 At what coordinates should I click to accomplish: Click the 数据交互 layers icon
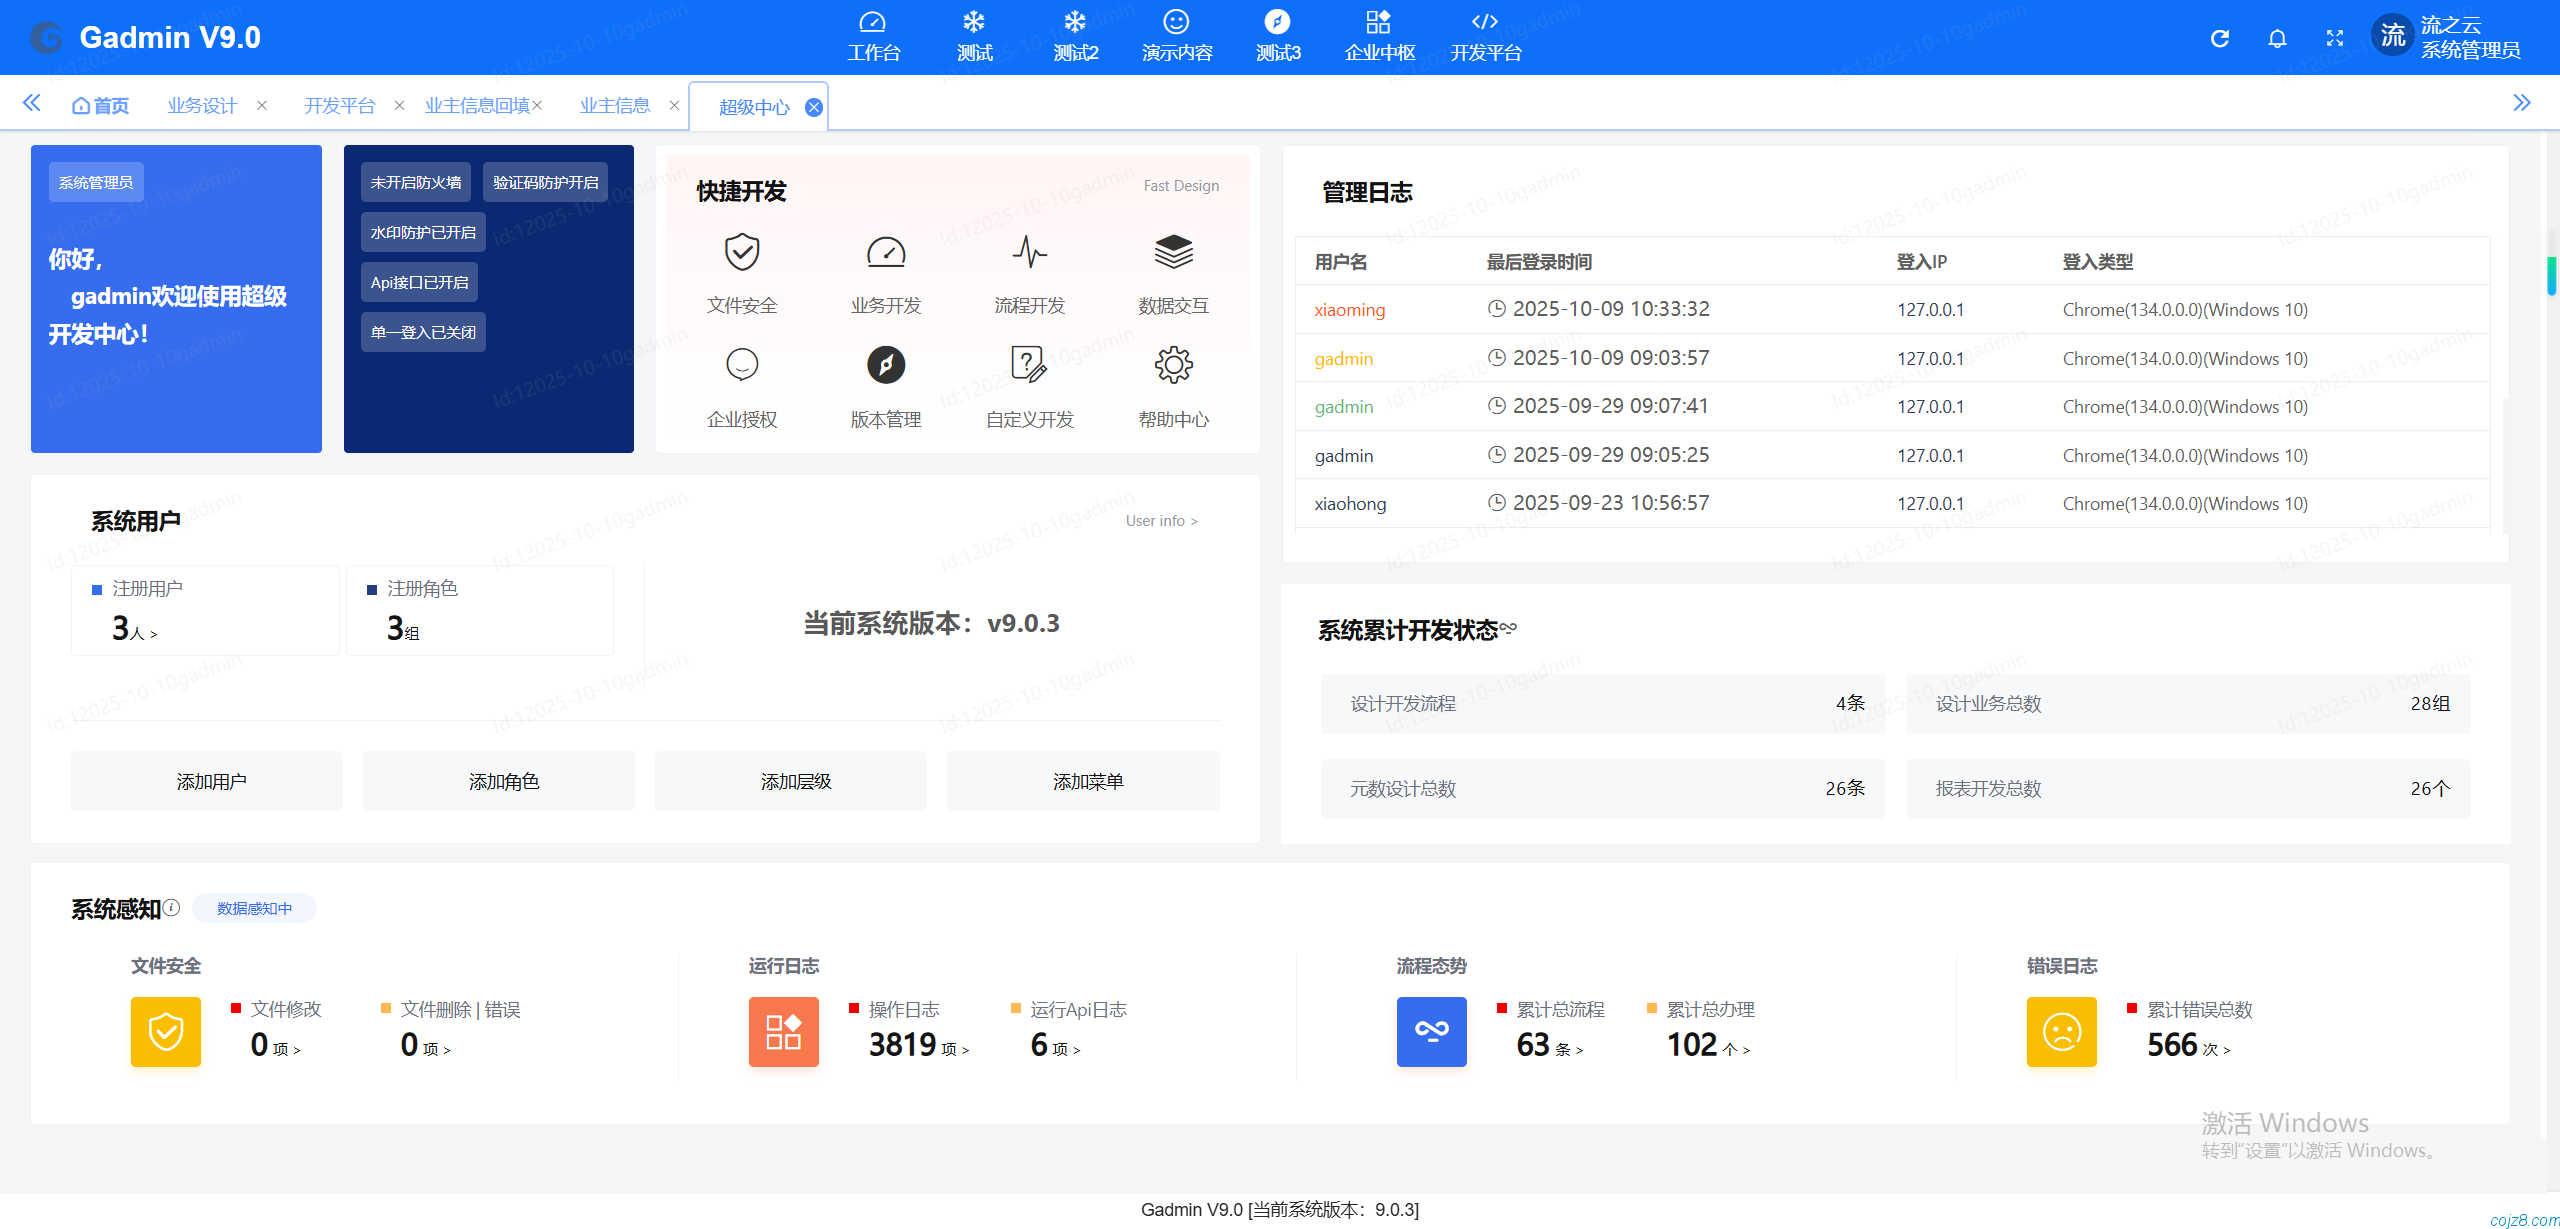[x=1173, y=253]
